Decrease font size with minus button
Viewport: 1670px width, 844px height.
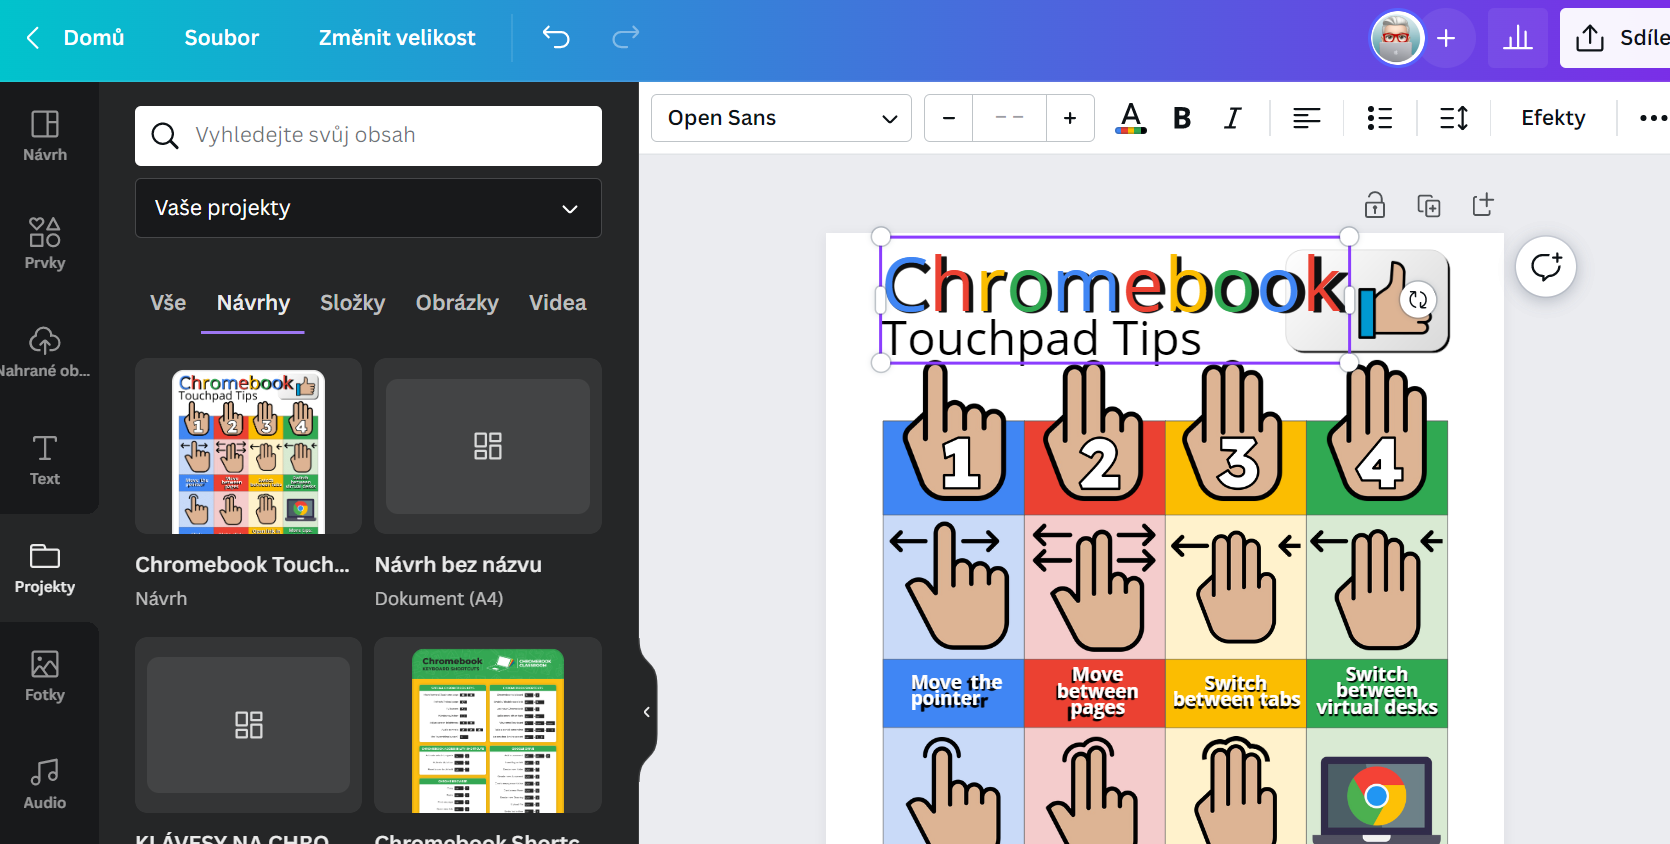click(949, 118)
